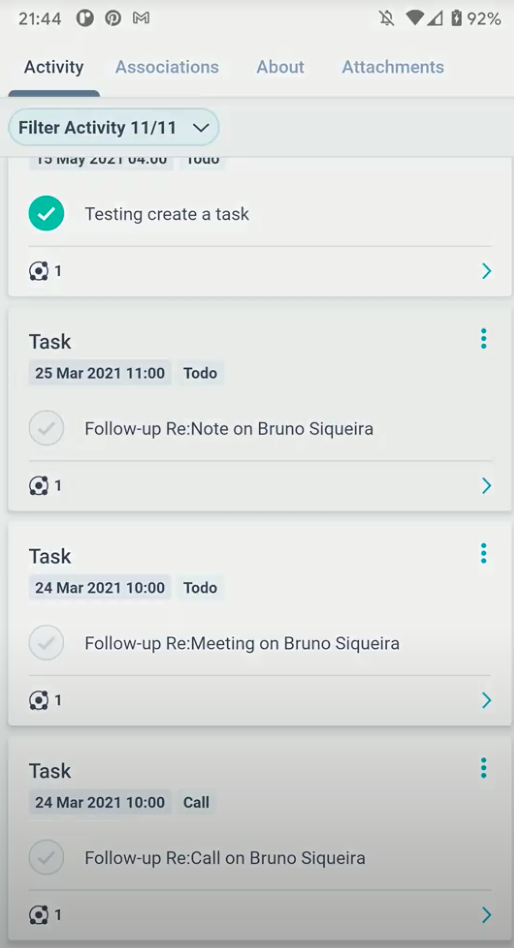Viewport: 514px width, 948px height.
Task: Tap association icon under Testing create a task
Action: pos(39,271)
